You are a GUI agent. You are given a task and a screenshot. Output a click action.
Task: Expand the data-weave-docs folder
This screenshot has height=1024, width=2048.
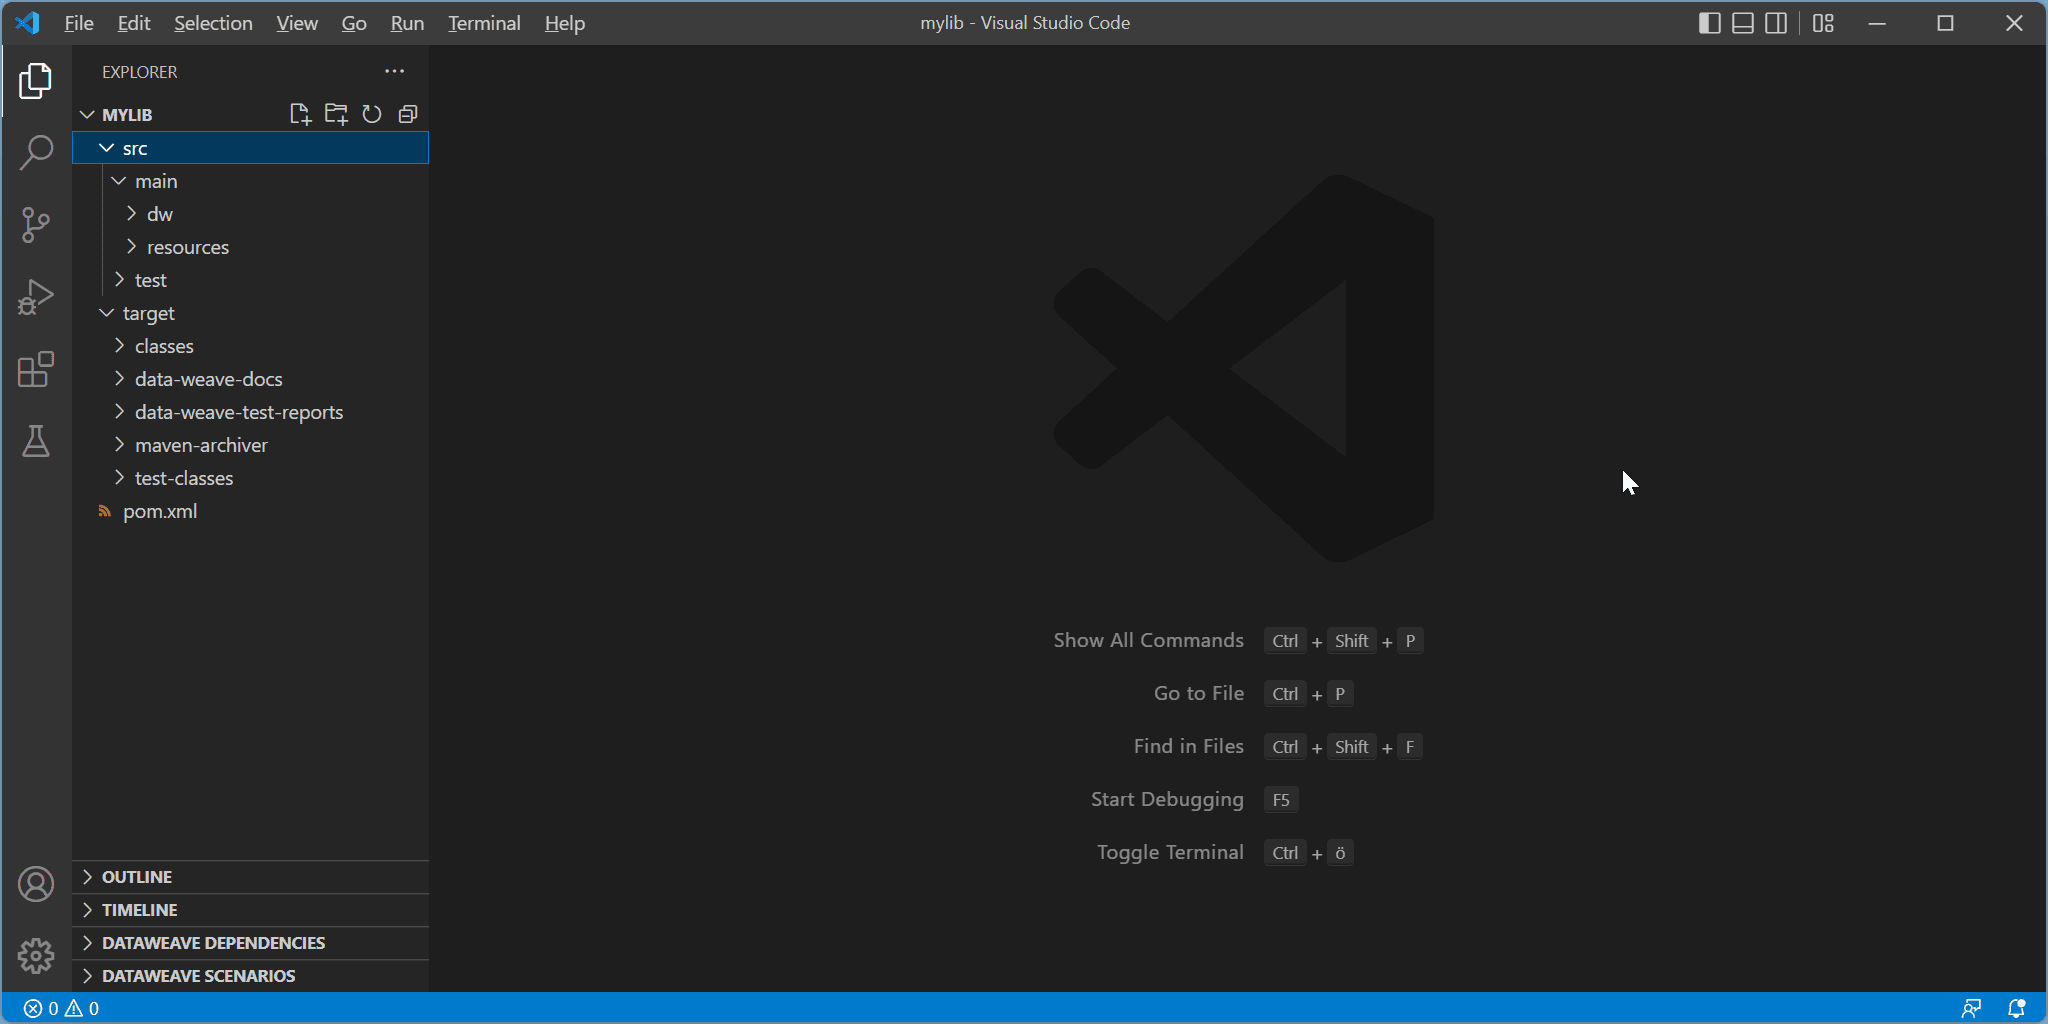[251, 379]
